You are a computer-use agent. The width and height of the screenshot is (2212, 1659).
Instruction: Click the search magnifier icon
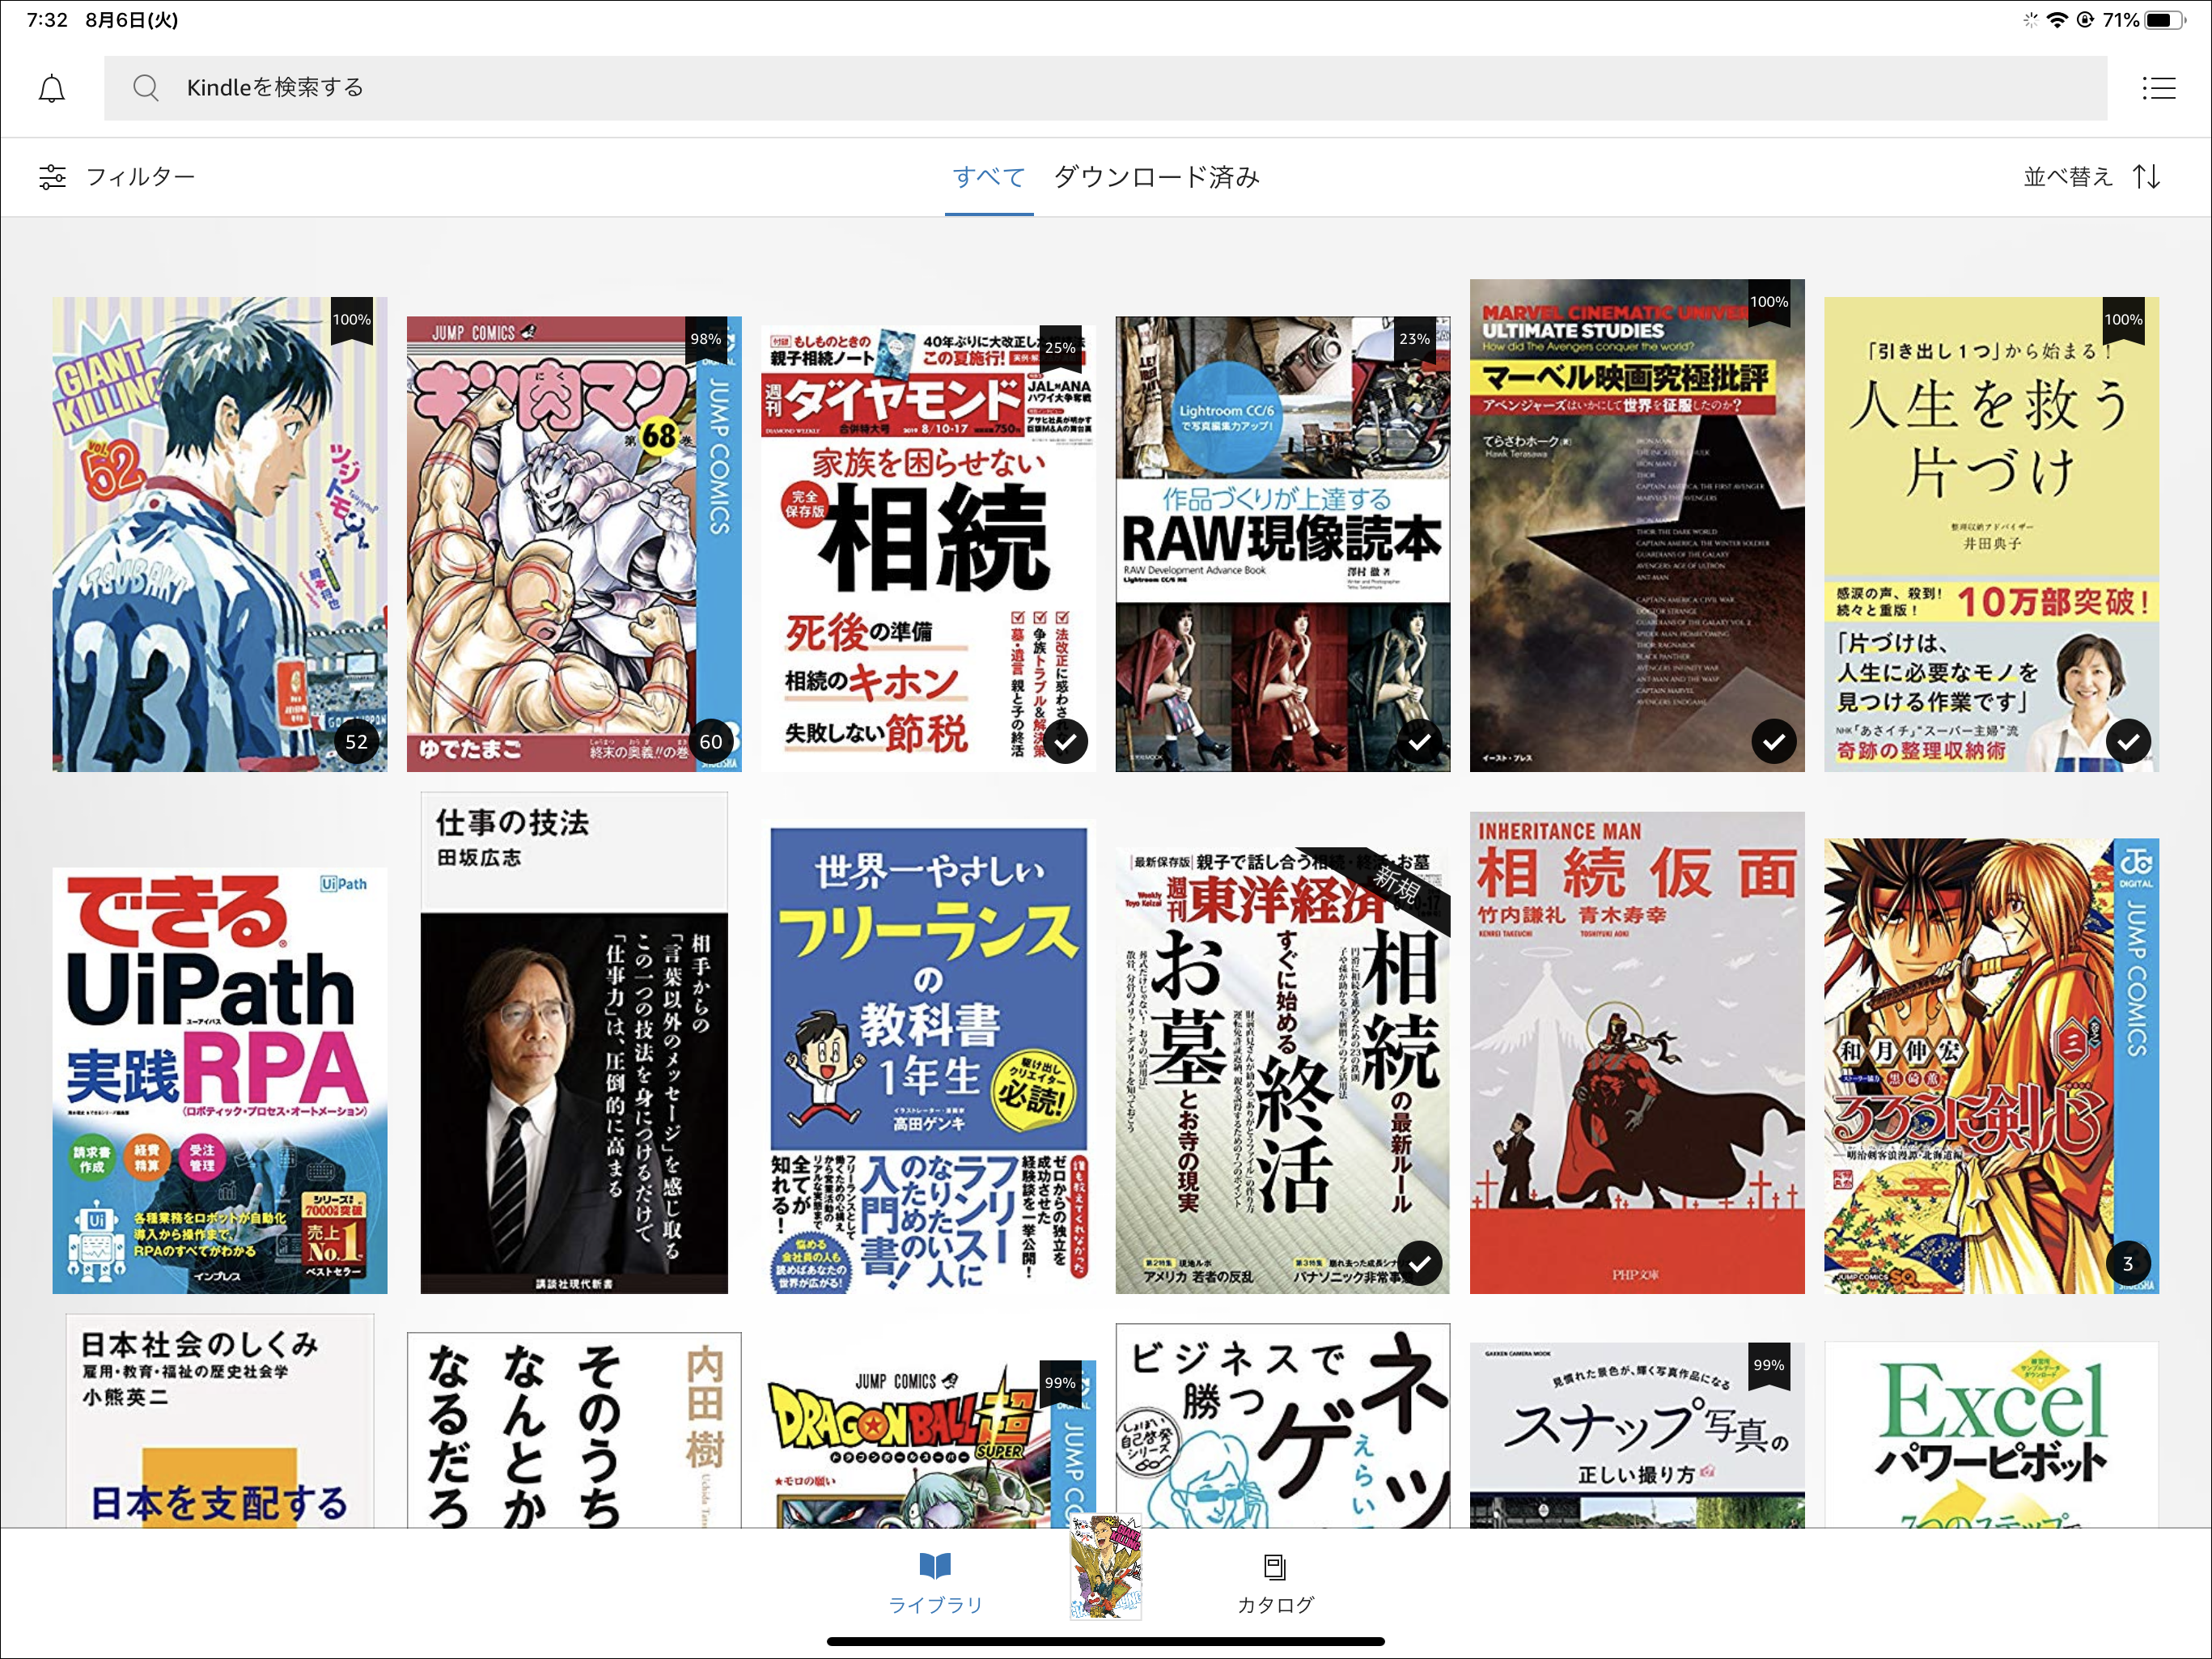coord(146,88)
